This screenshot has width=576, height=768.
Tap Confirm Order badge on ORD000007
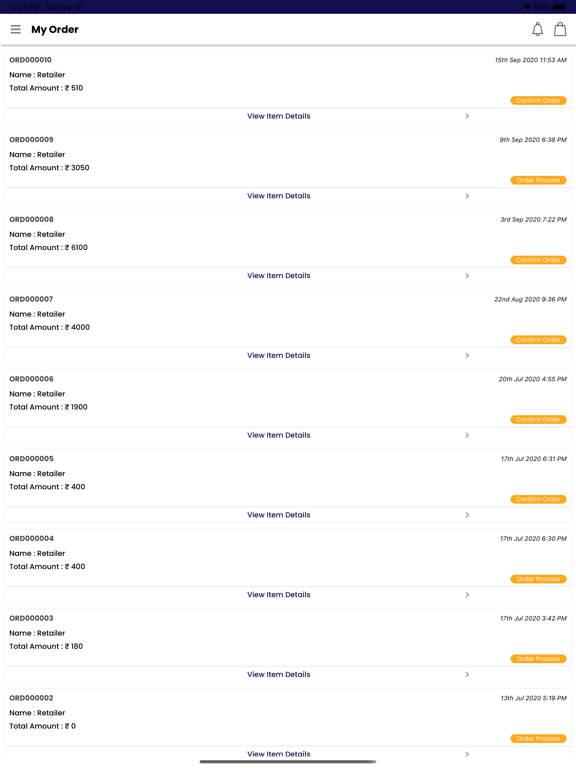(x=538, y=340)
